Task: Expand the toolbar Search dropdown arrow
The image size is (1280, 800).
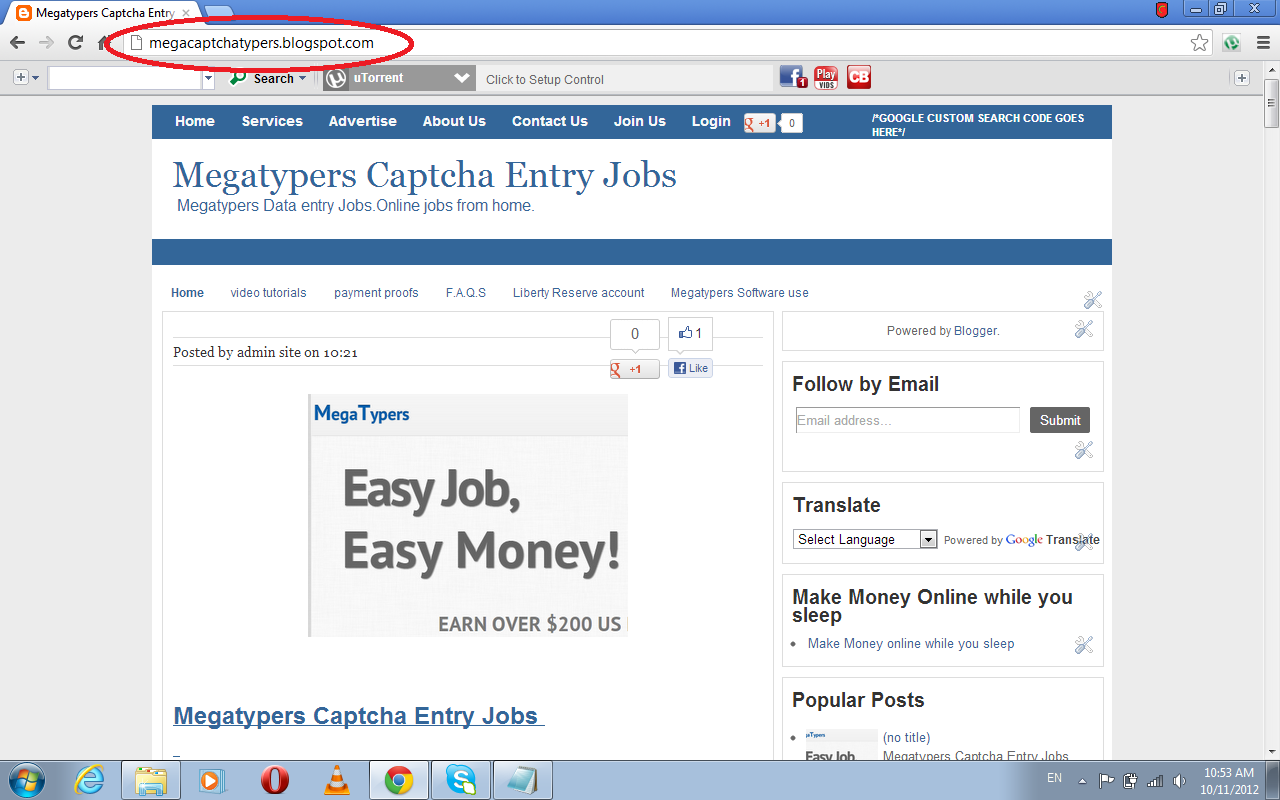Action: coord(303,78)
